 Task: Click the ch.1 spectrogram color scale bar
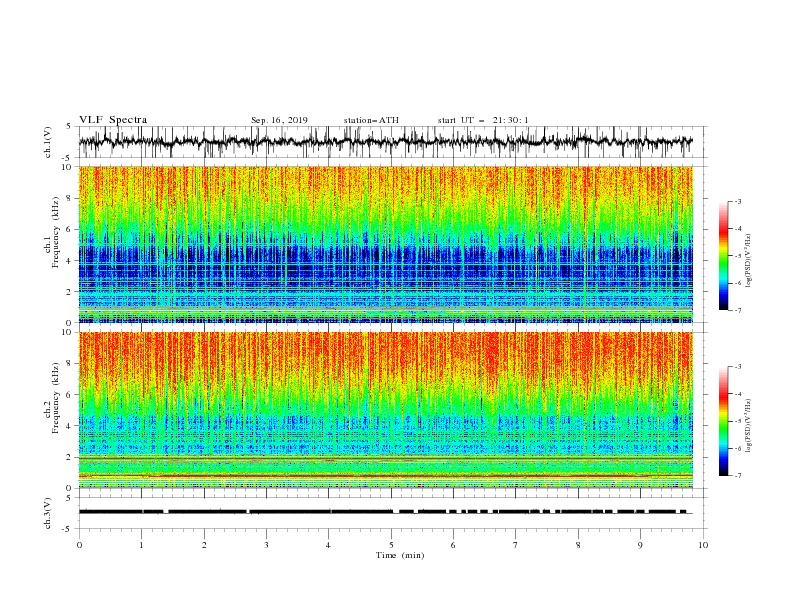(723, 256)
